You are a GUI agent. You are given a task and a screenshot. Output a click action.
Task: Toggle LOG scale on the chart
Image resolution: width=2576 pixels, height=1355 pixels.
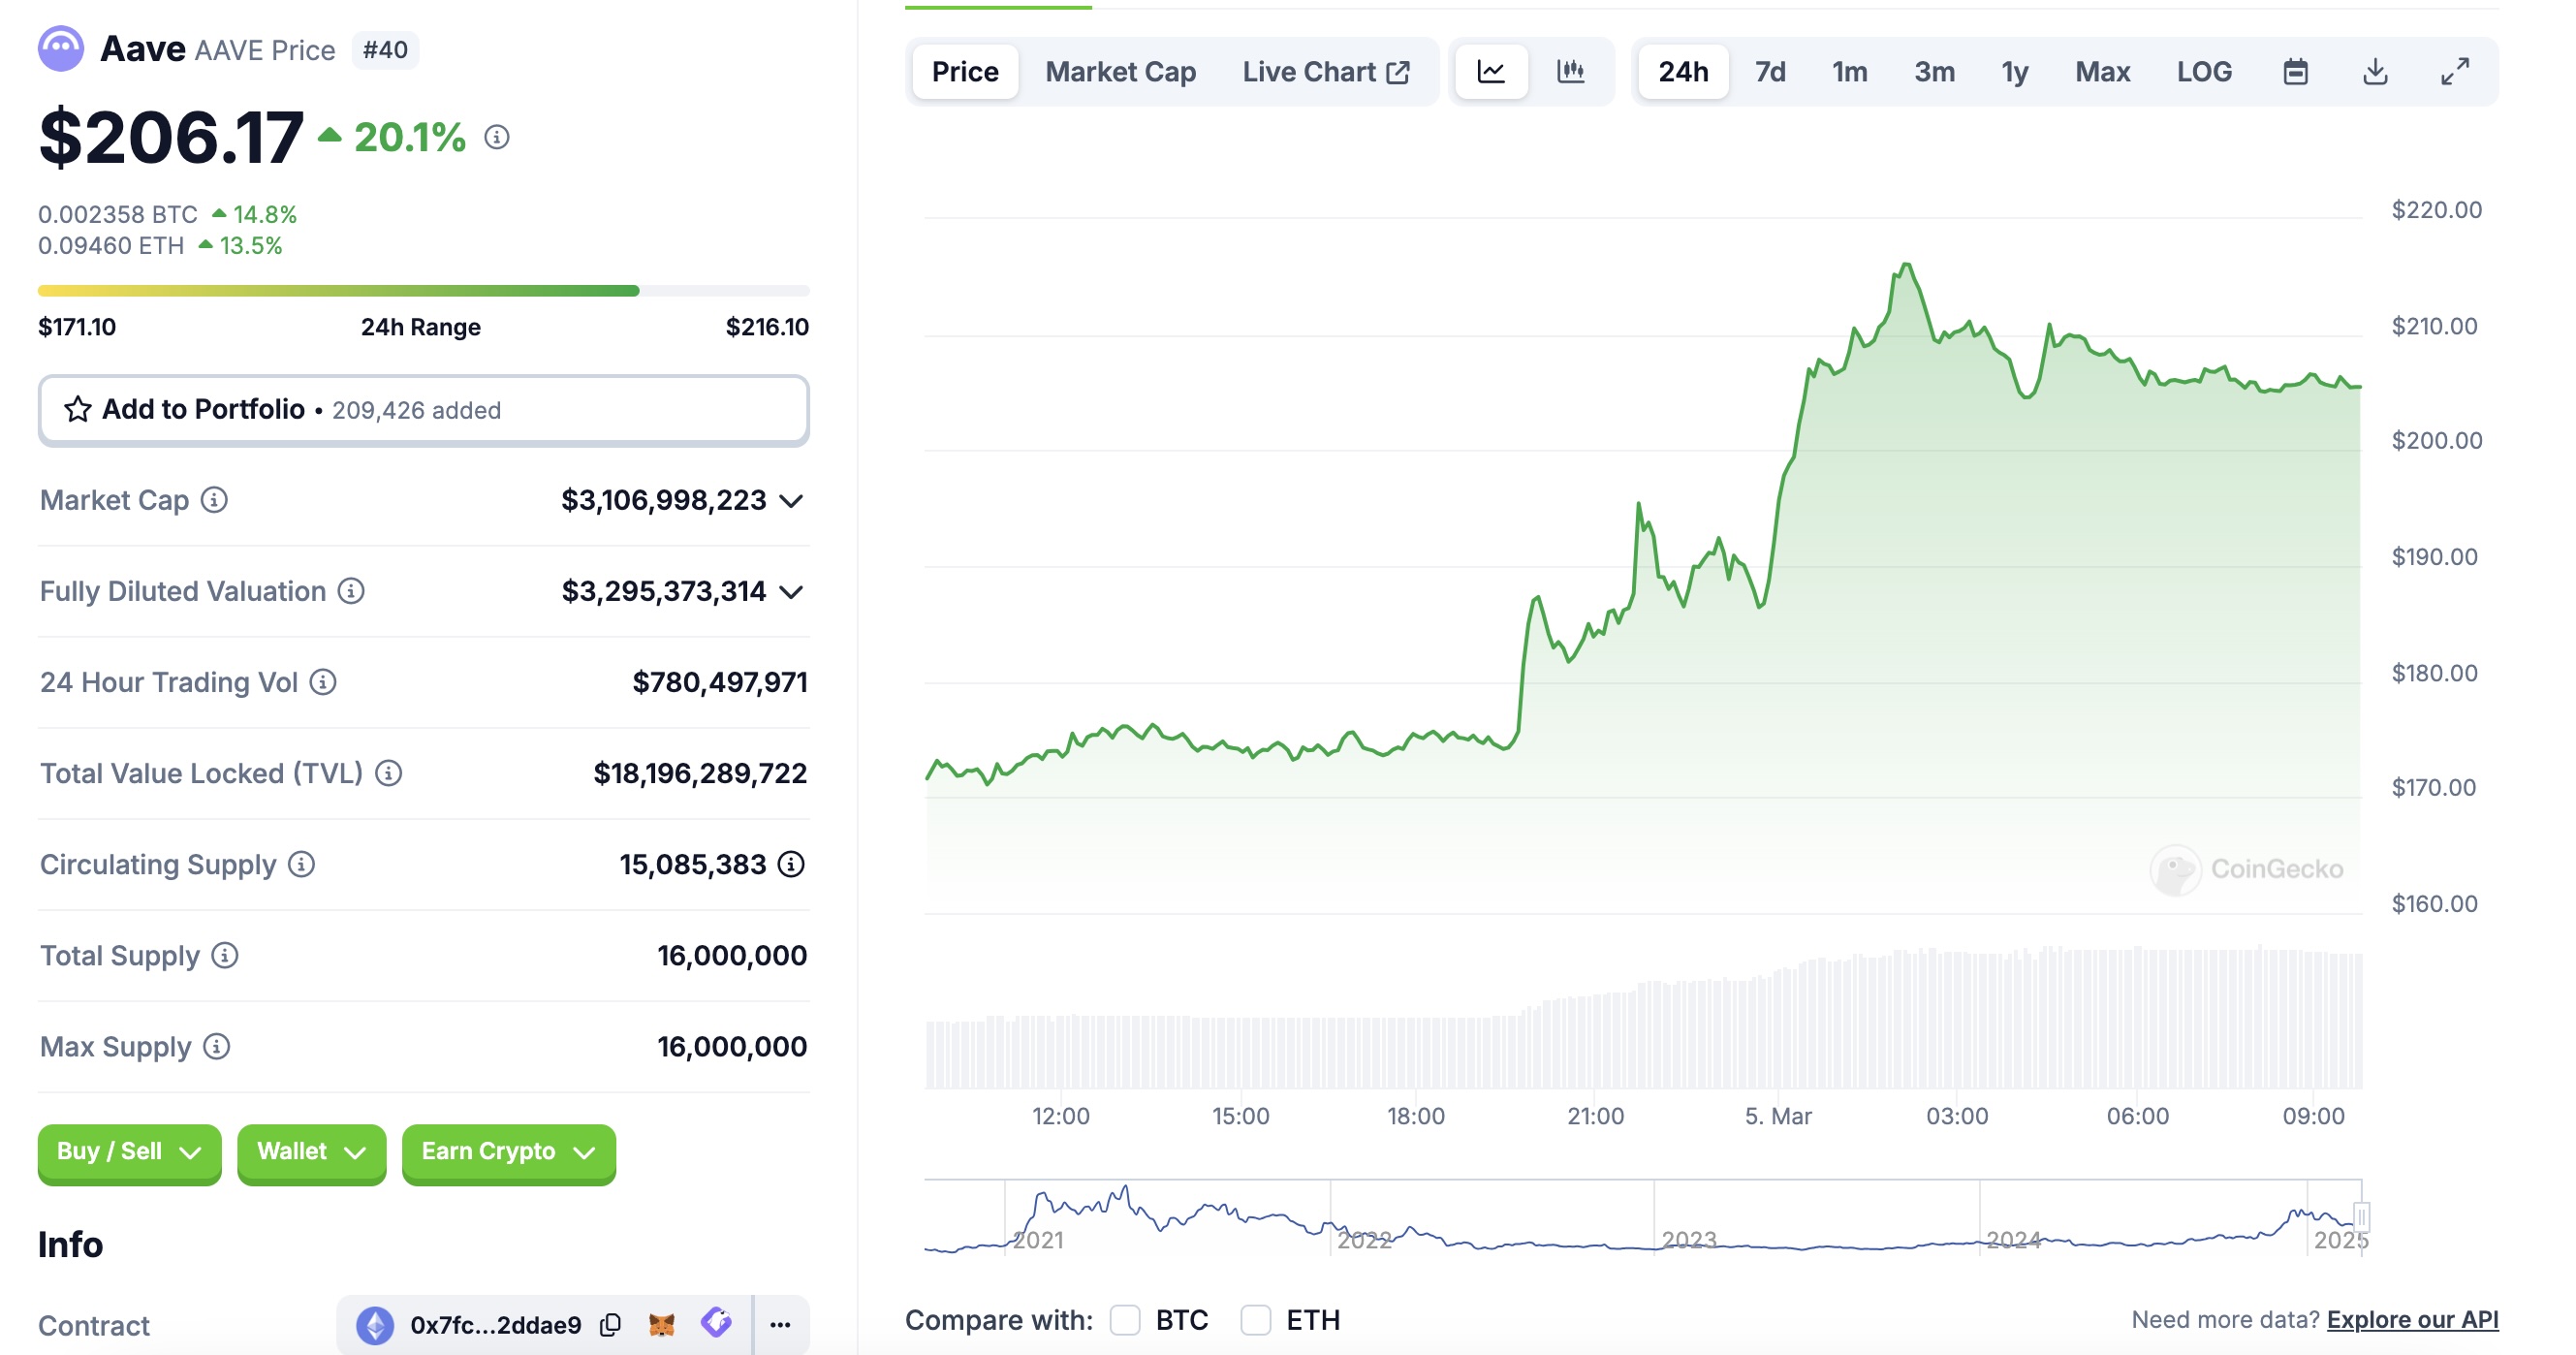coord(2204,71)
